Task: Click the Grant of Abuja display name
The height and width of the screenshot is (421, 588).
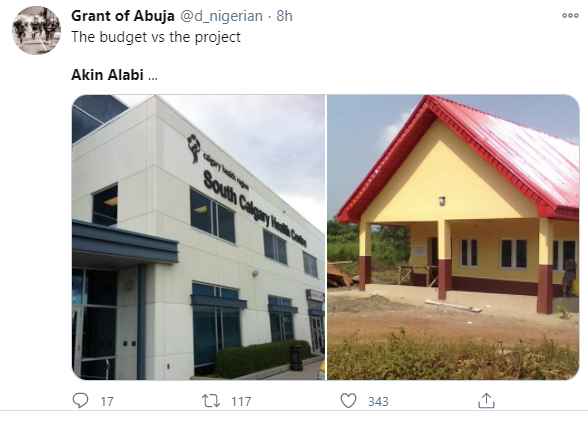Action: pyautogui.click(x=123, y=16)
